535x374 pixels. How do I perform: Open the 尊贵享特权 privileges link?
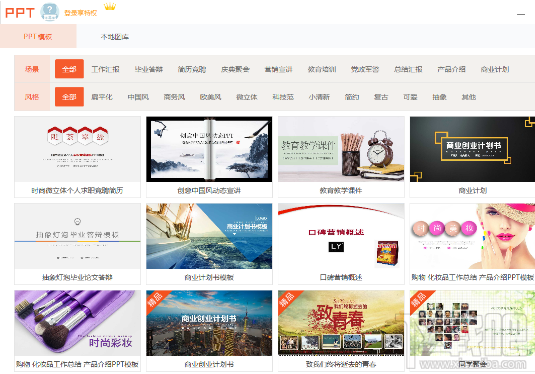pos(81,13)
